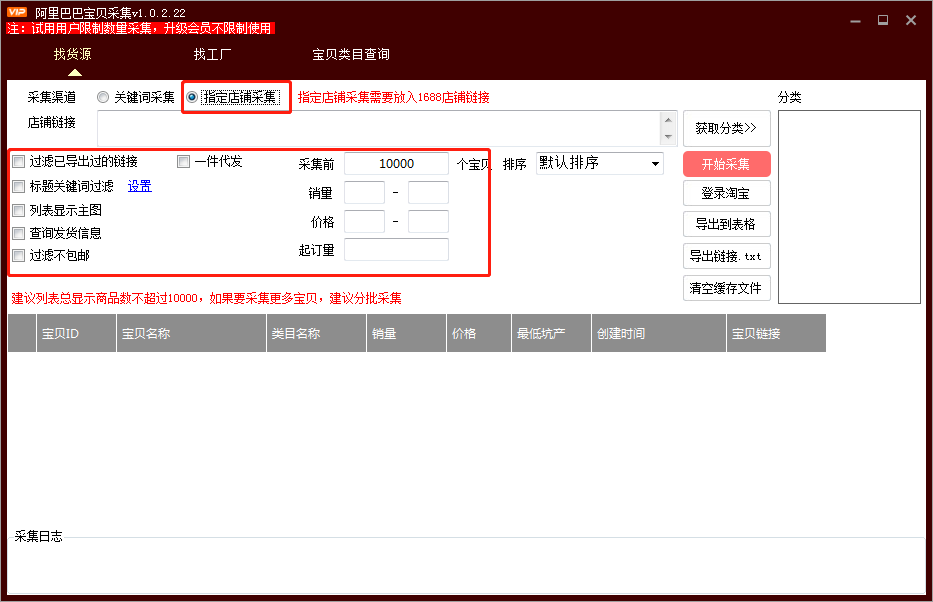
Task: Maximize the 阿里巴巴宝贝采集 window
Action: coord(883,20)
